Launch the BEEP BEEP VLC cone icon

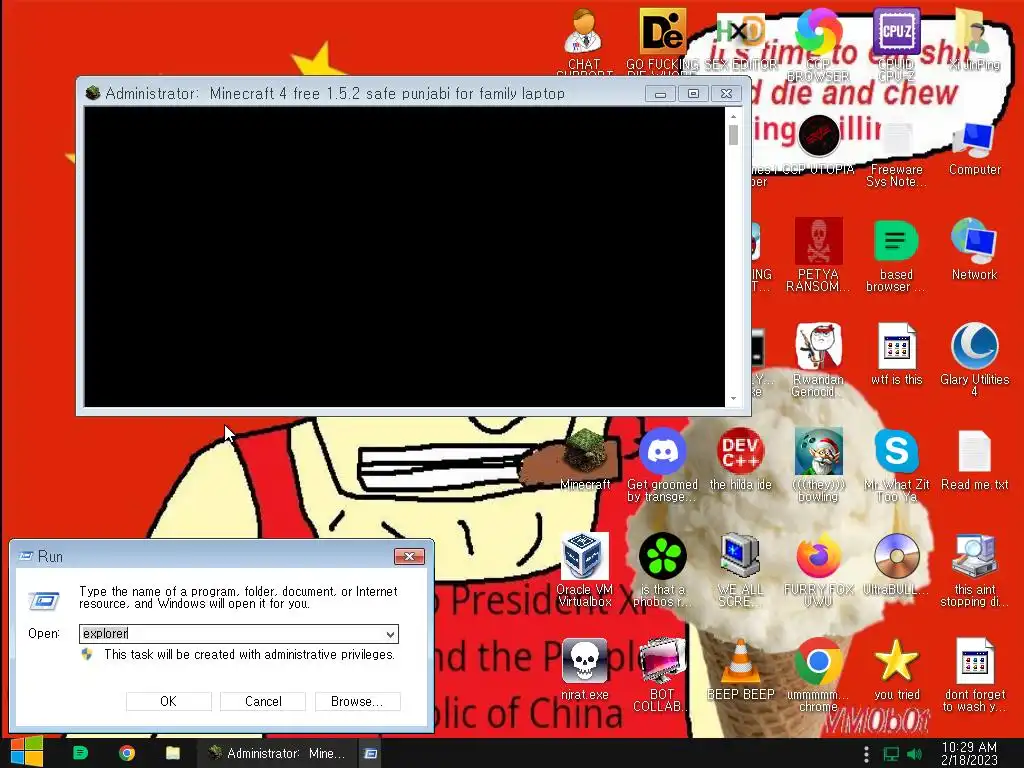click(x=740, y=669)
